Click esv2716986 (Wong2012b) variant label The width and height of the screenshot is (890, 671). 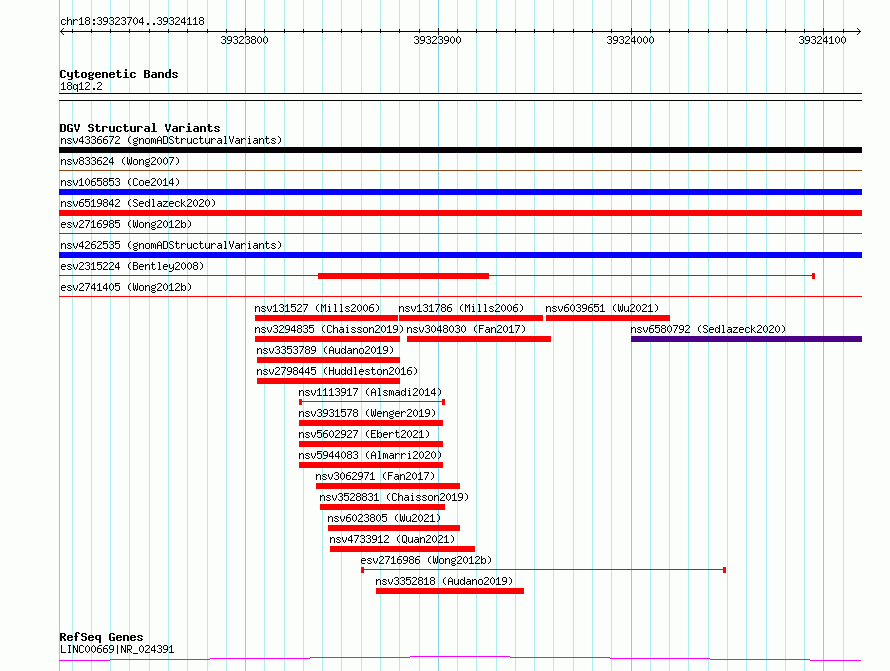426,560
